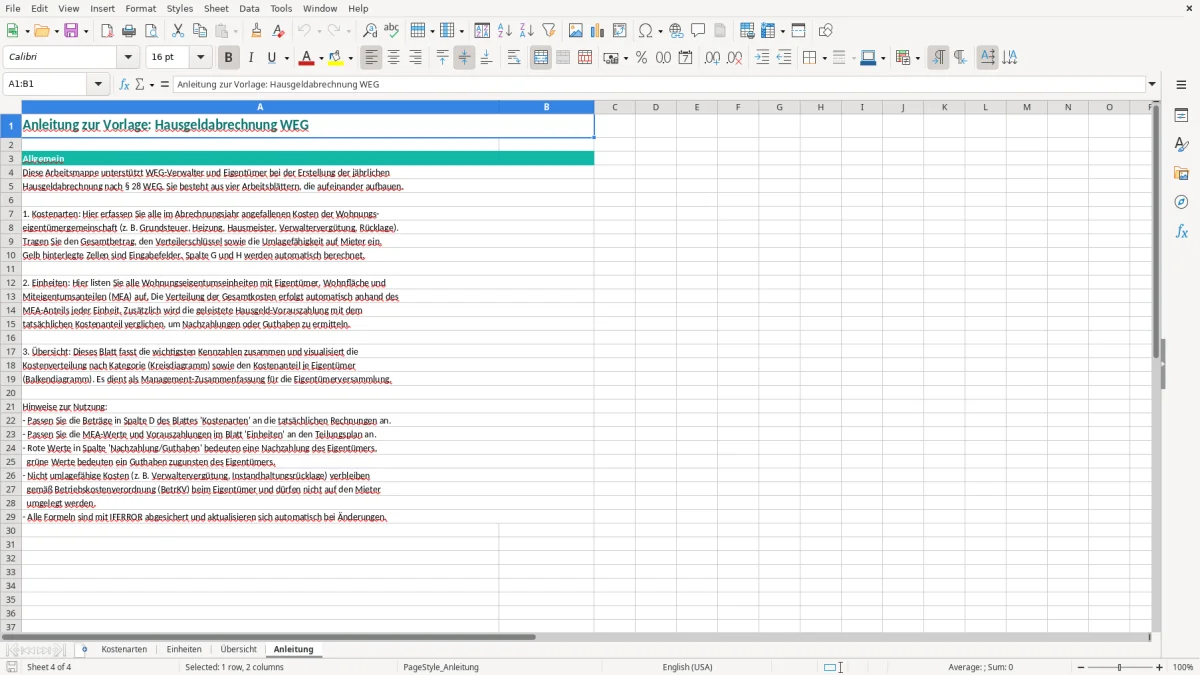The image size is (1200, 675).
Task: Click PageStyle_Anleitung in the status bar
Action: point(440,667)
